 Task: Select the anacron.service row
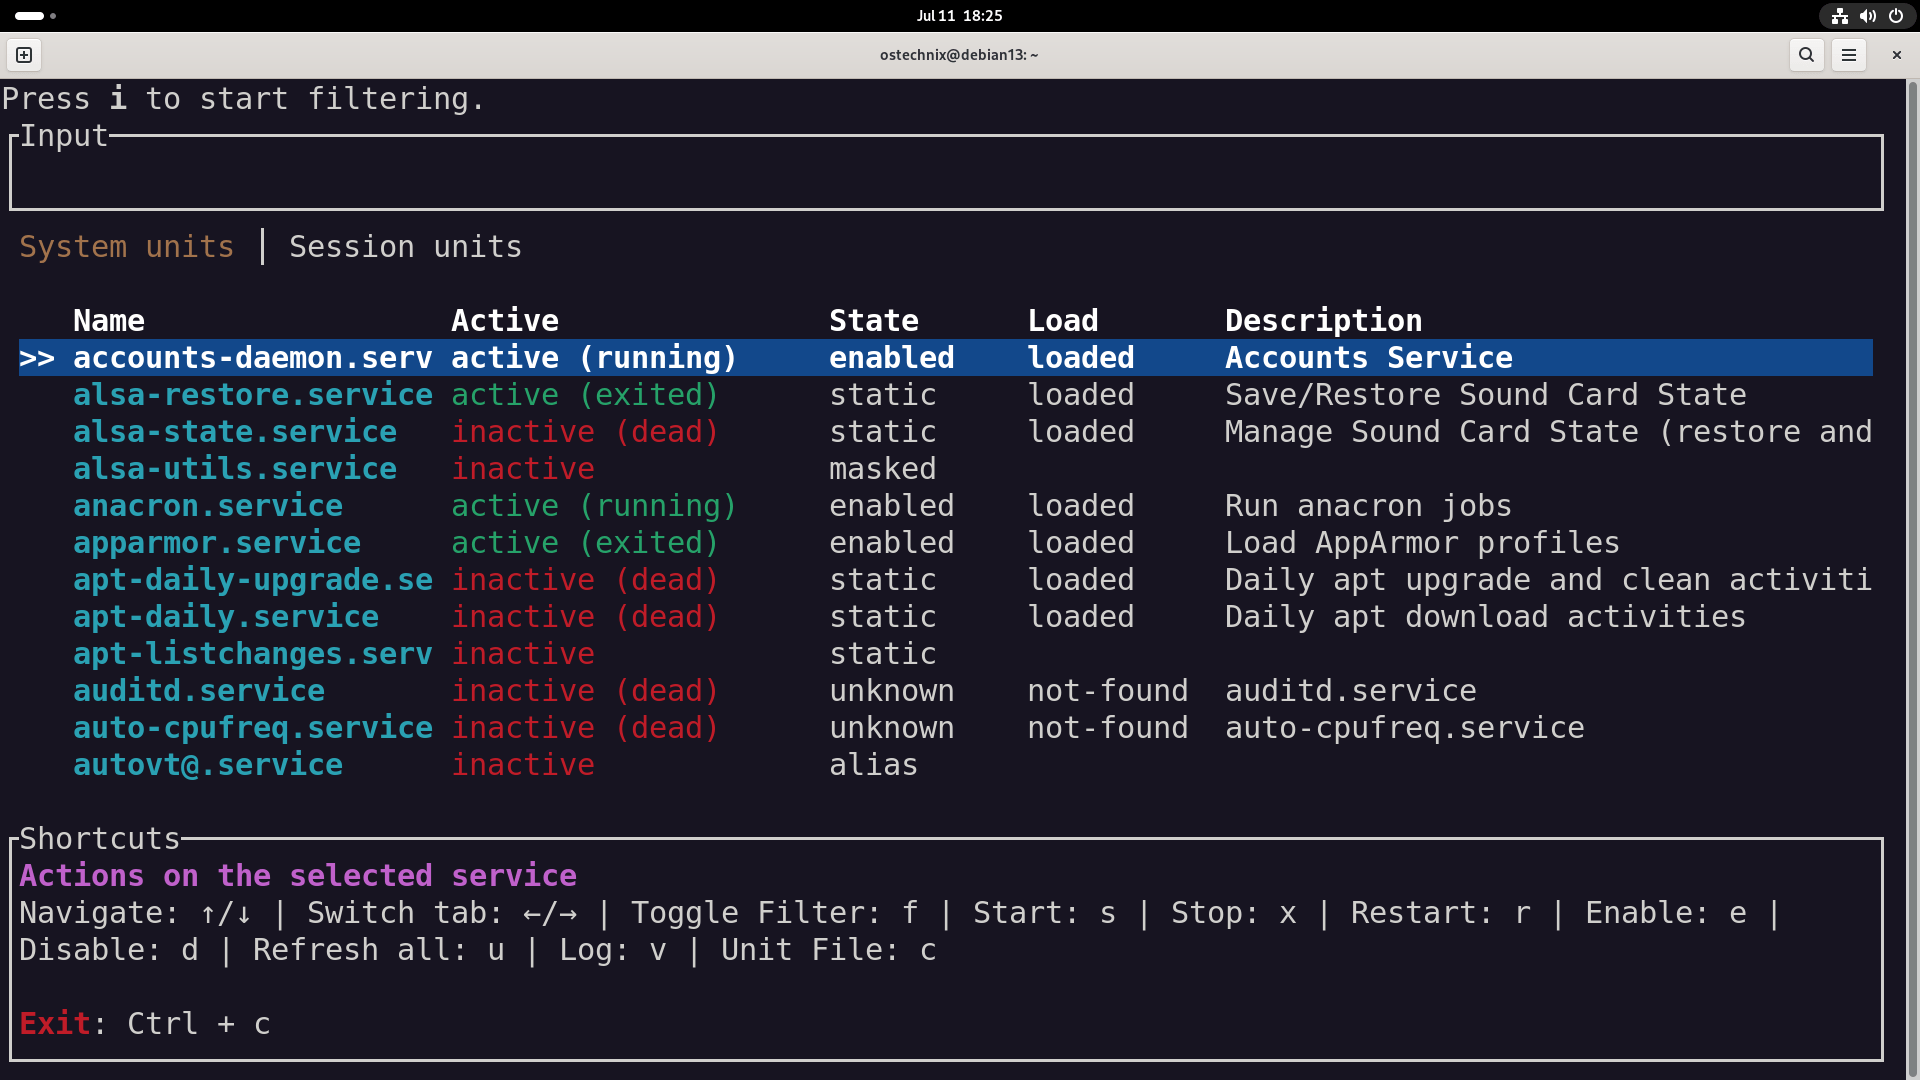(x=207, y=505)
